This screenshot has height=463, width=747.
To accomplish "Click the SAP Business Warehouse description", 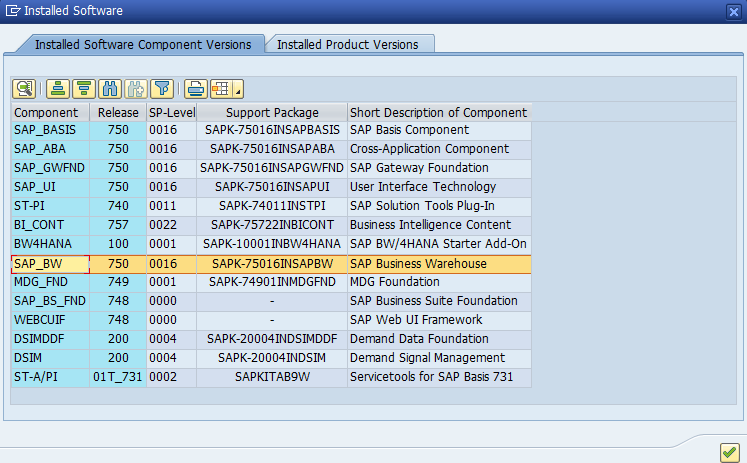I will click(x=439, y=264).
